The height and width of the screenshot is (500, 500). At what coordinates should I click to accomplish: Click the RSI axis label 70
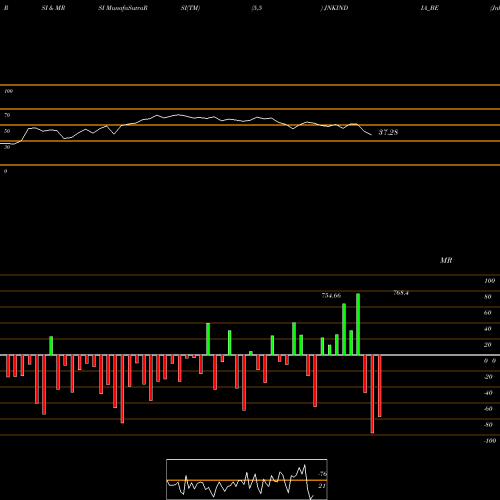[x=7, y=115]
